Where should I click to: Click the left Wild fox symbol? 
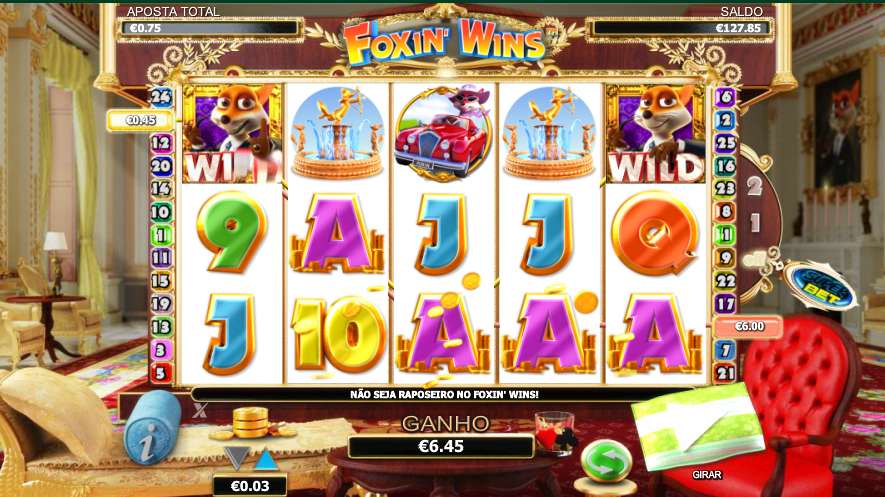click(232, 134)
